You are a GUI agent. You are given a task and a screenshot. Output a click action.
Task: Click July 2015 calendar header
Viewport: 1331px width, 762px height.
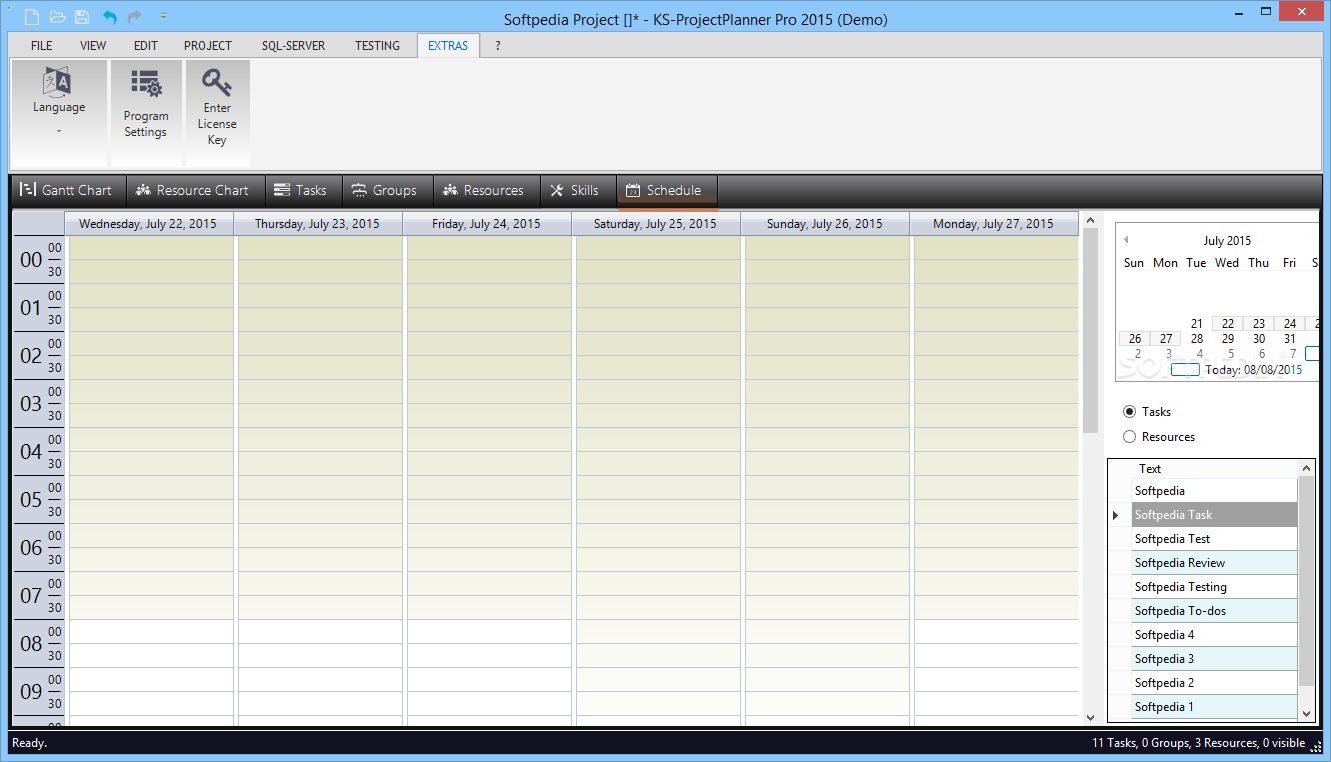coord(1227,241)
